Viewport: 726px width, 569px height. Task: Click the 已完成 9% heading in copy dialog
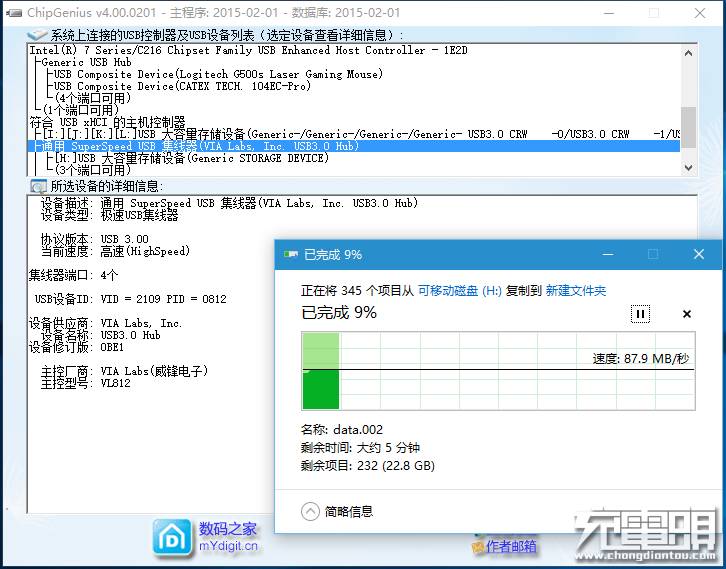[339, 313]
